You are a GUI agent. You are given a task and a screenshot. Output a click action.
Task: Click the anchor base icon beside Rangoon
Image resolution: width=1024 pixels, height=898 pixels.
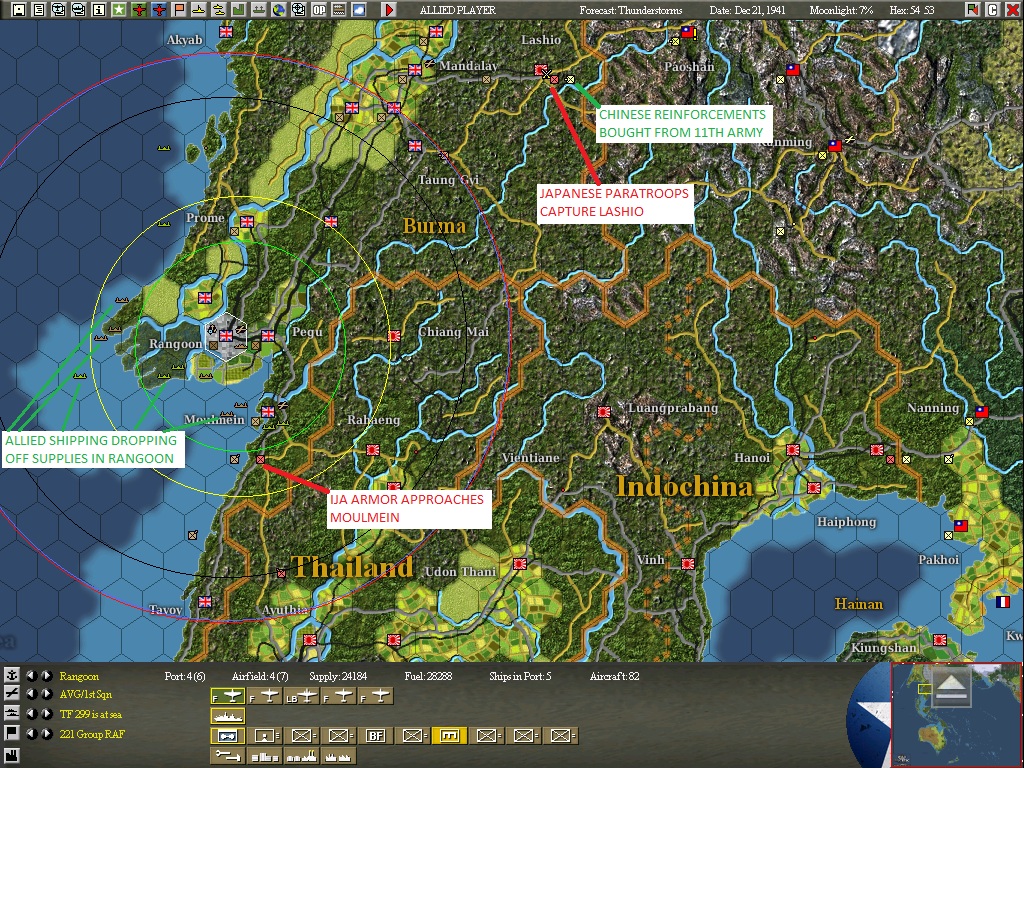[12, 675]
